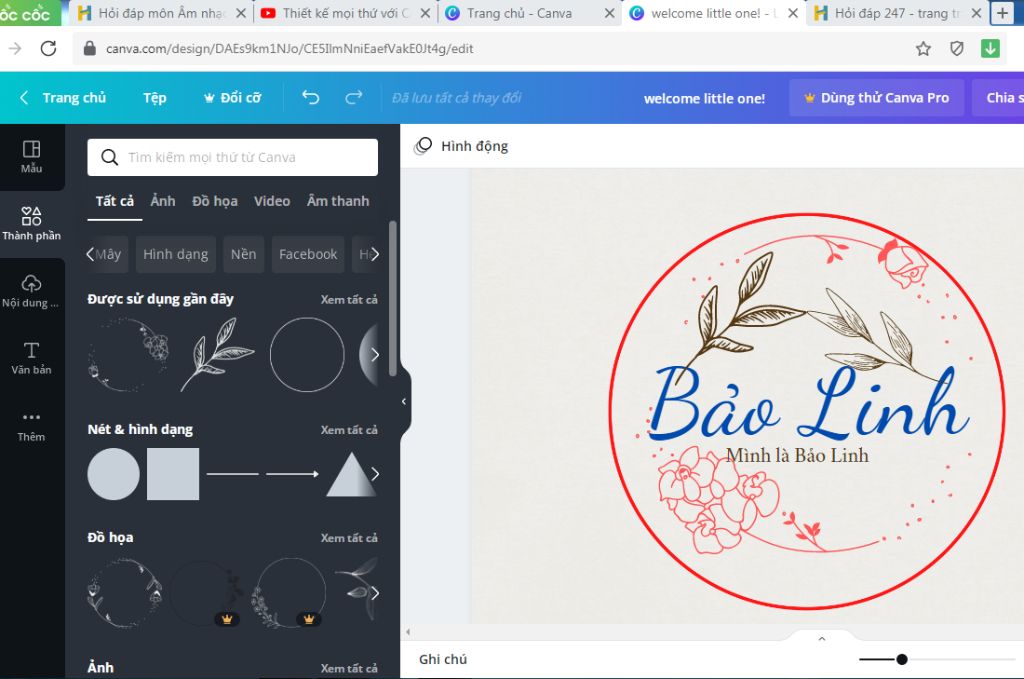Select the recently used floral wreath graphic
The height and width of the screenshot is (679, 1024).
click(x=128, y=355)
